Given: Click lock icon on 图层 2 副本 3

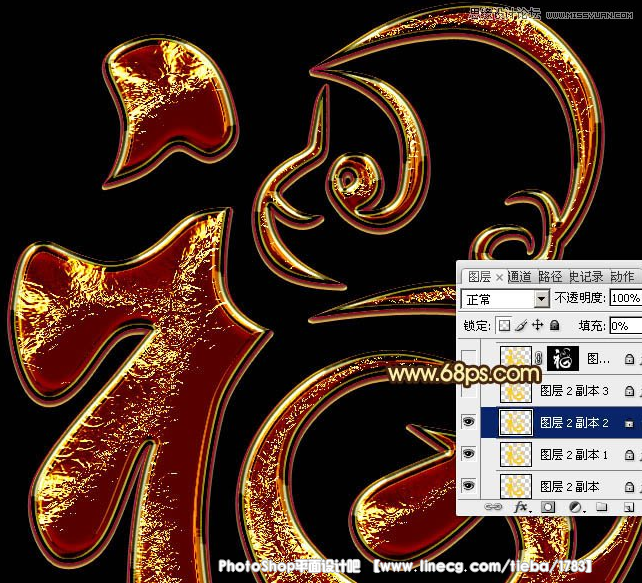Looking at the screenshot, I should (x=629, y=391).
